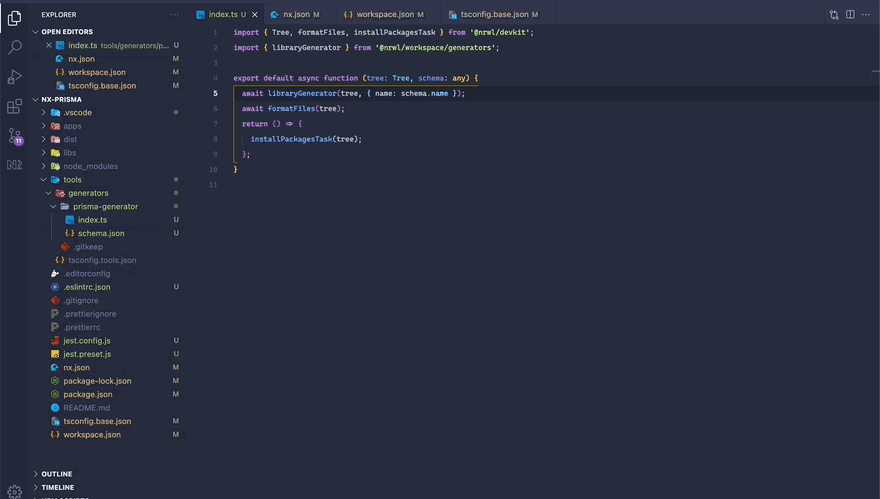Open Source Control view with 11 badge
Image resolution: width=880 pixels, height=499 pixels.
coord(15,136)
